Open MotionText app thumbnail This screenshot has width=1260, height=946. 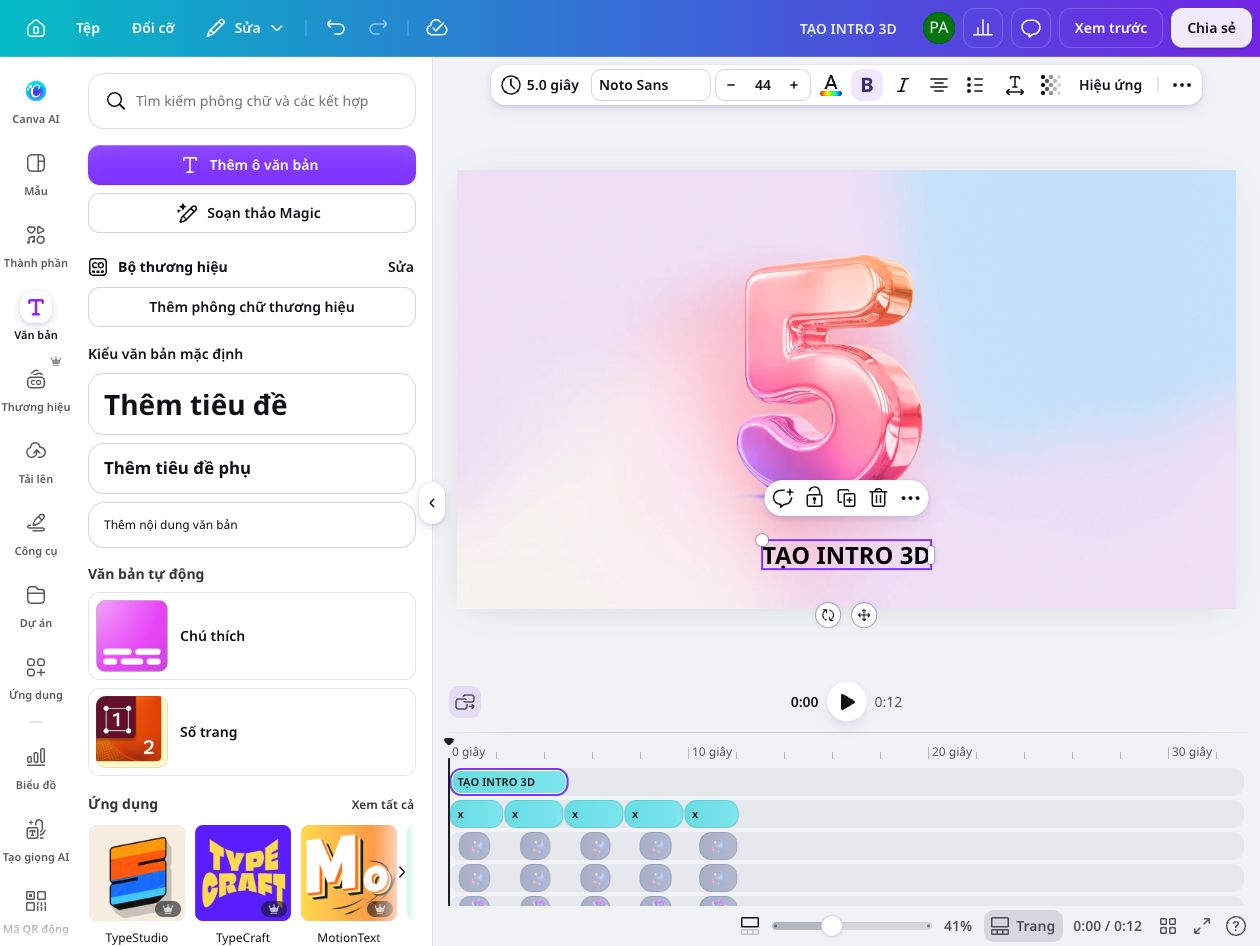click(x=349, y=873)
